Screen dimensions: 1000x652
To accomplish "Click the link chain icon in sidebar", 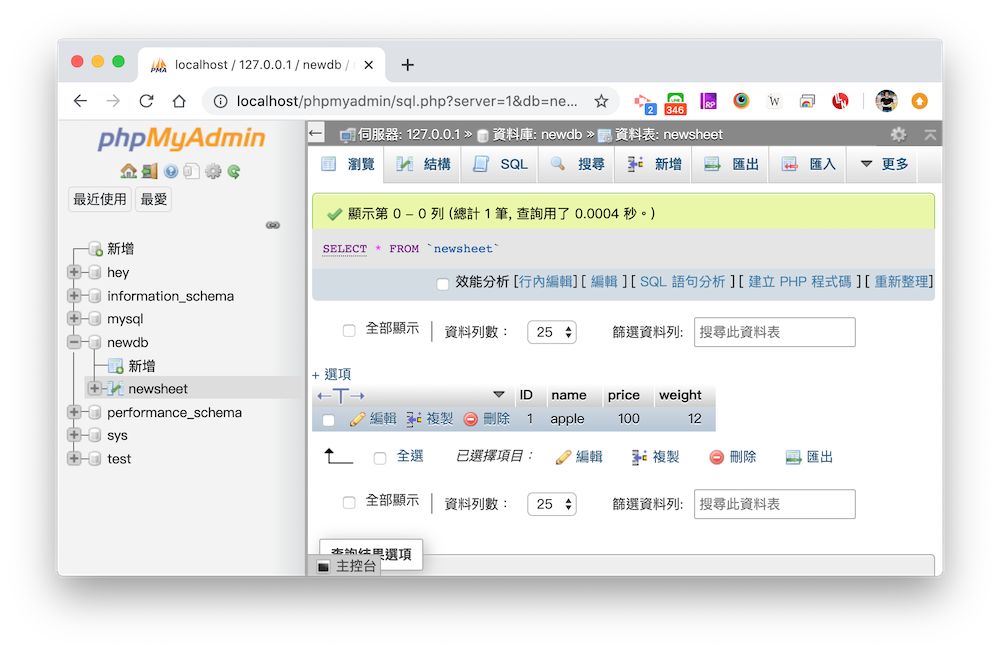I will (x=273, y=225).
